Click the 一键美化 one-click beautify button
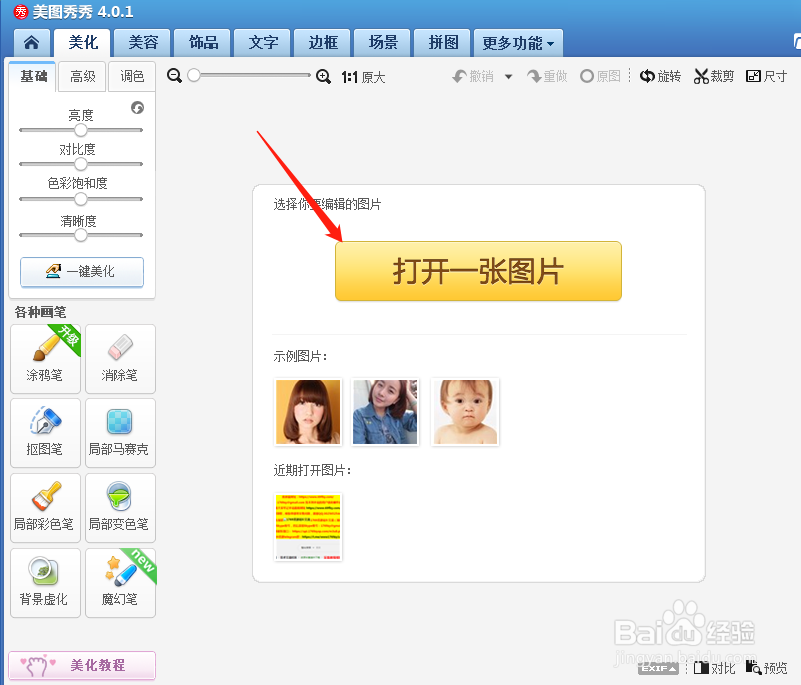The image size is (801, 685). click(x=82, y=272)
